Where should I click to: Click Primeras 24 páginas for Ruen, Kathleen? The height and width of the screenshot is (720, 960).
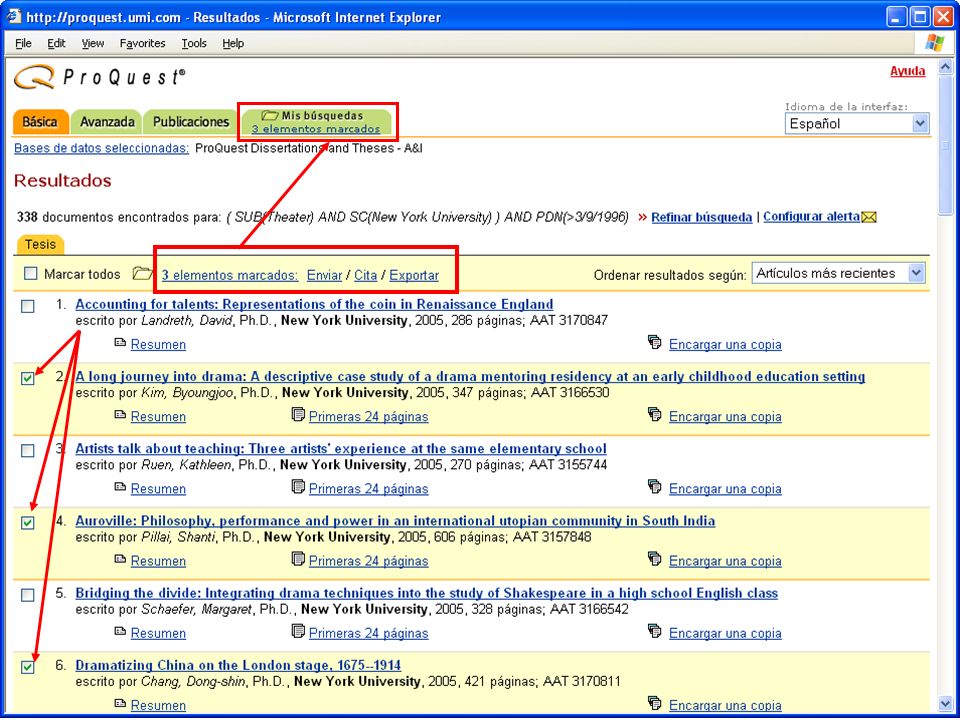click(x=369, y=489)
